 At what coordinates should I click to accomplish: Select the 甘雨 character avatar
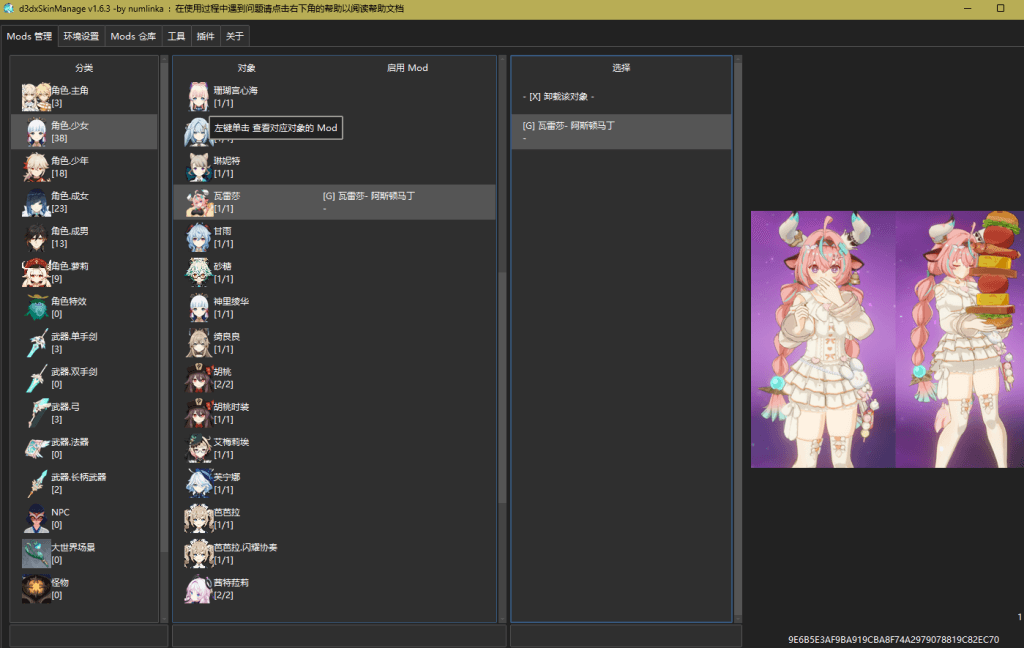click(198, 237)
